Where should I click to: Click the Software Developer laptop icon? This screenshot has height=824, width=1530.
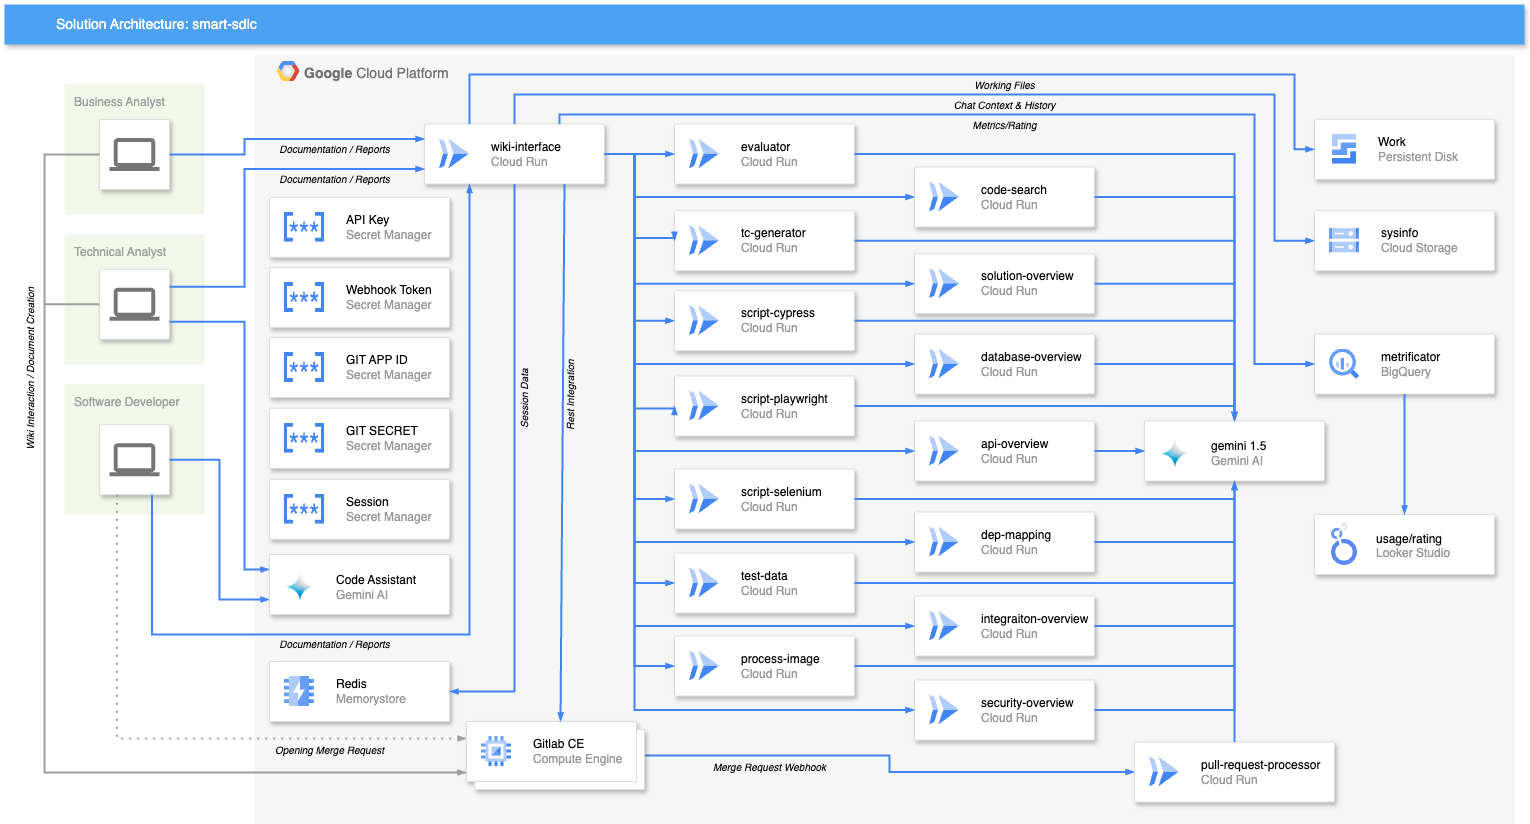[134, 459]
